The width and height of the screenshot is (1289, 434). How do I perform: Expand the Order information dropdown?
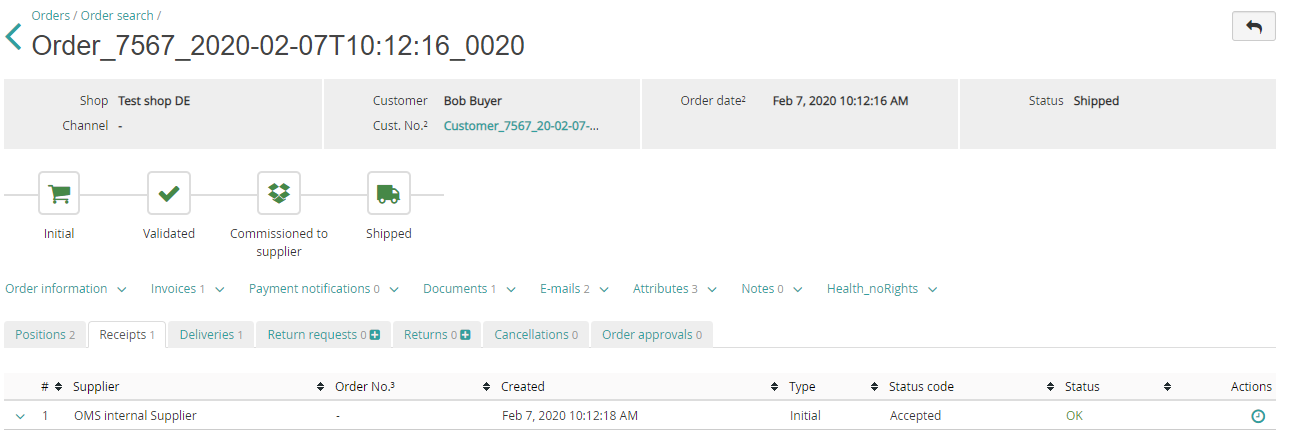(66, 289)
